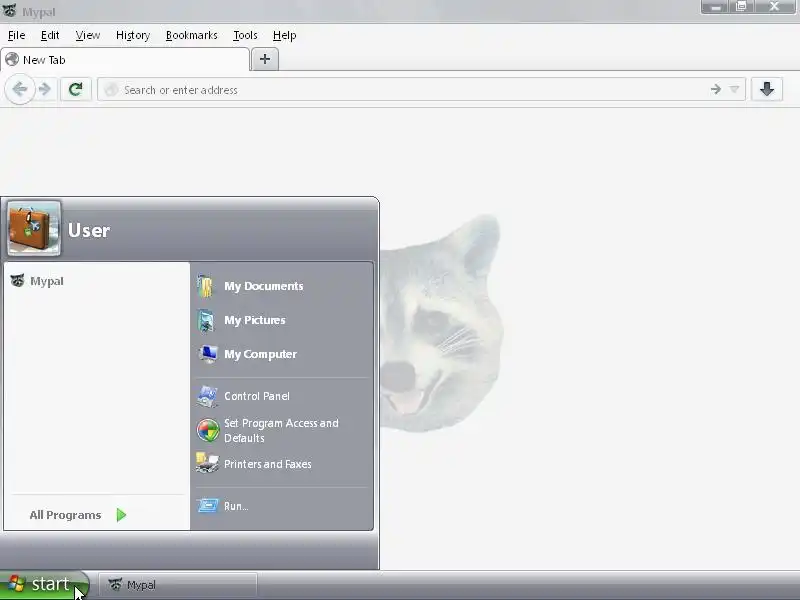
Task: Click the Start button on the taskbar
Action: point(45,584)
